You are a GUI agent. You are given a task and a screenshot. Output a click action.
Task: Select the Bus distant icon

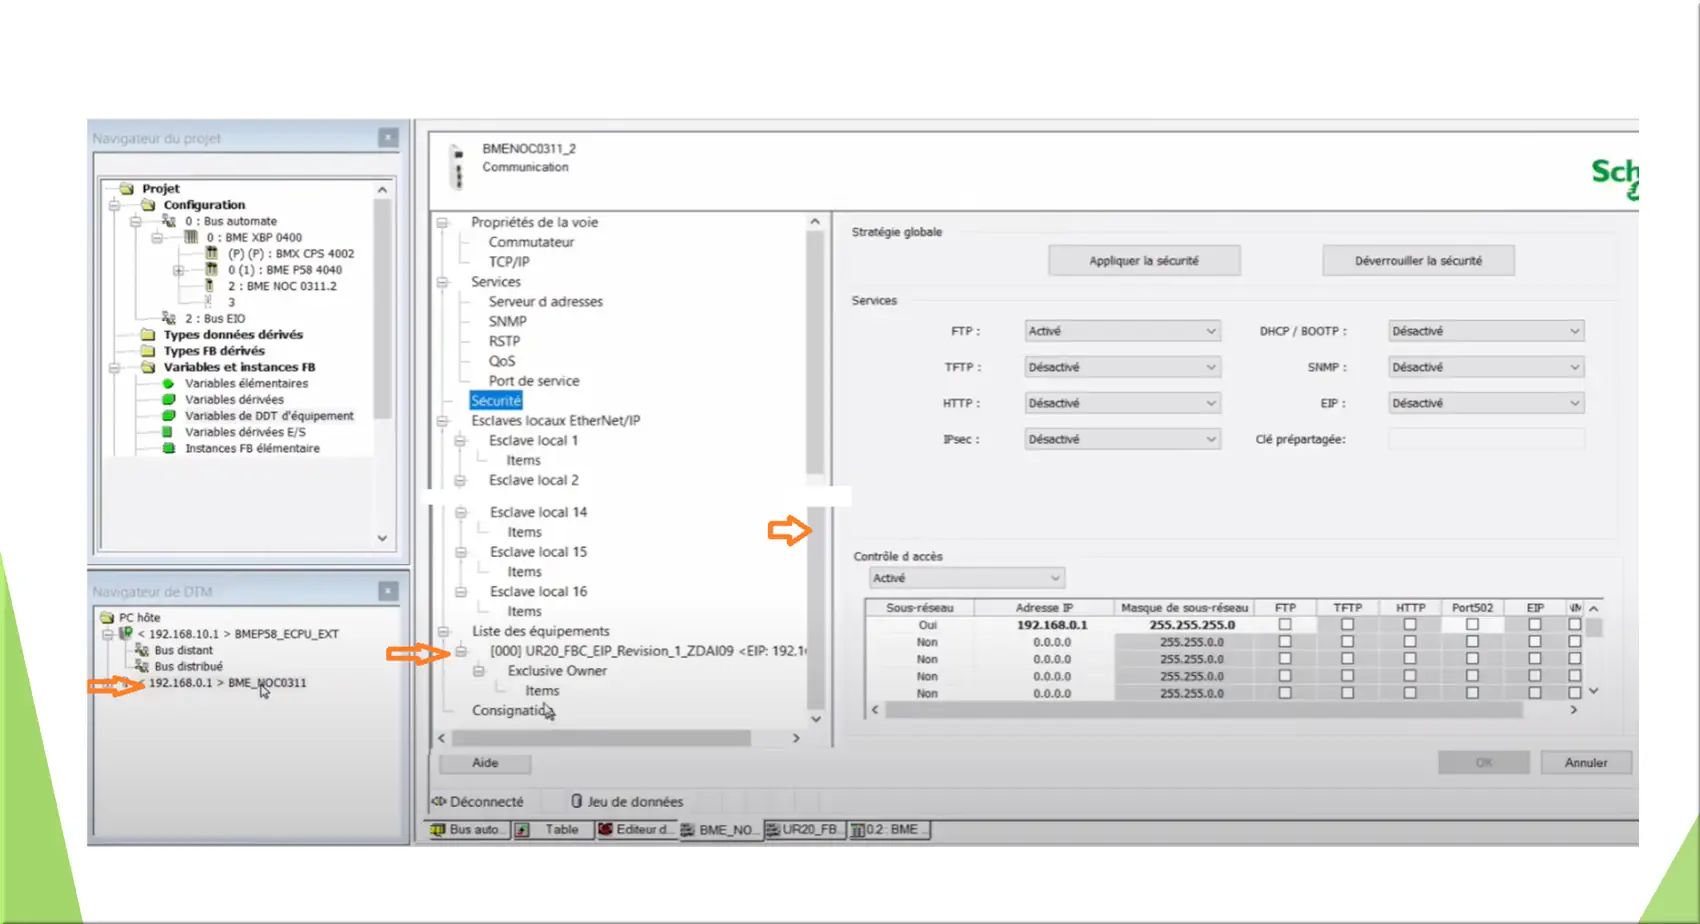[142, 650]
